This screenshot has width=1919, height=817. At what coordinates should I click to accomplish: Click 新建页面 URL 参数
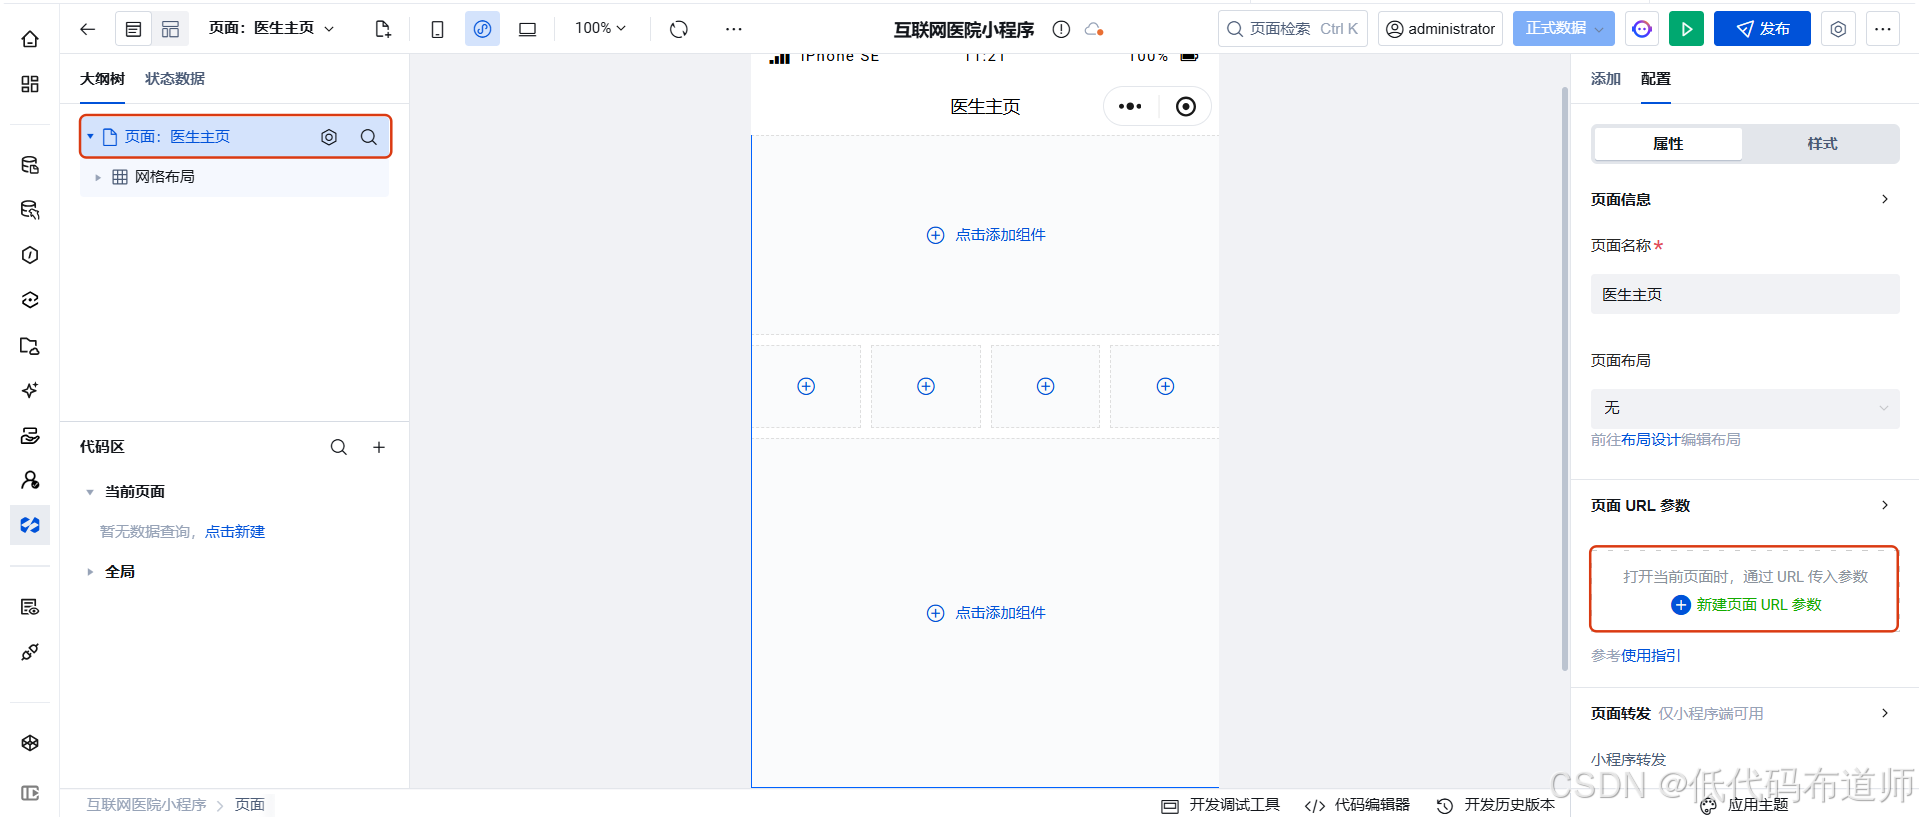tap(1746, 605)
